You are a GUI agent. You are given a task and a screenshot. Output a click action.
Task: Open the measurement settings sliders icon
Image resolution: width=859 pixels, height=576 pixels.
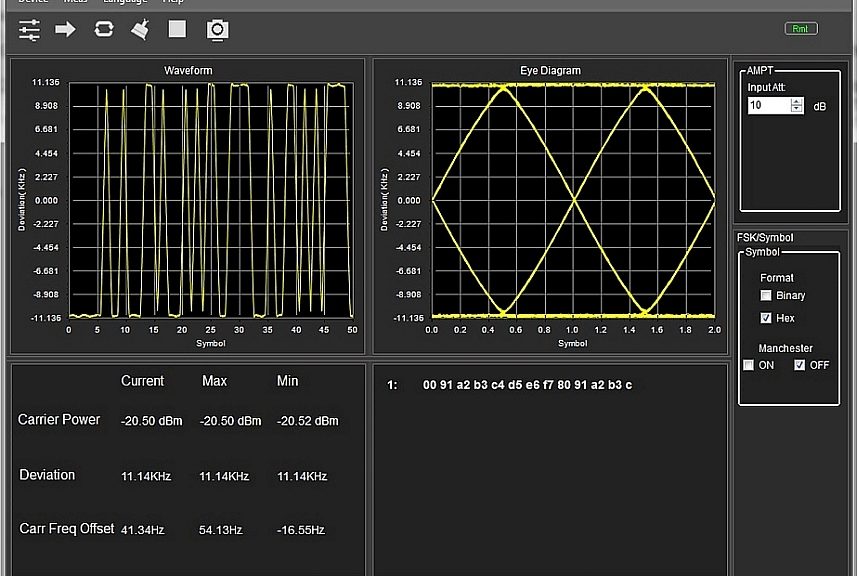[x=28, y=30]
